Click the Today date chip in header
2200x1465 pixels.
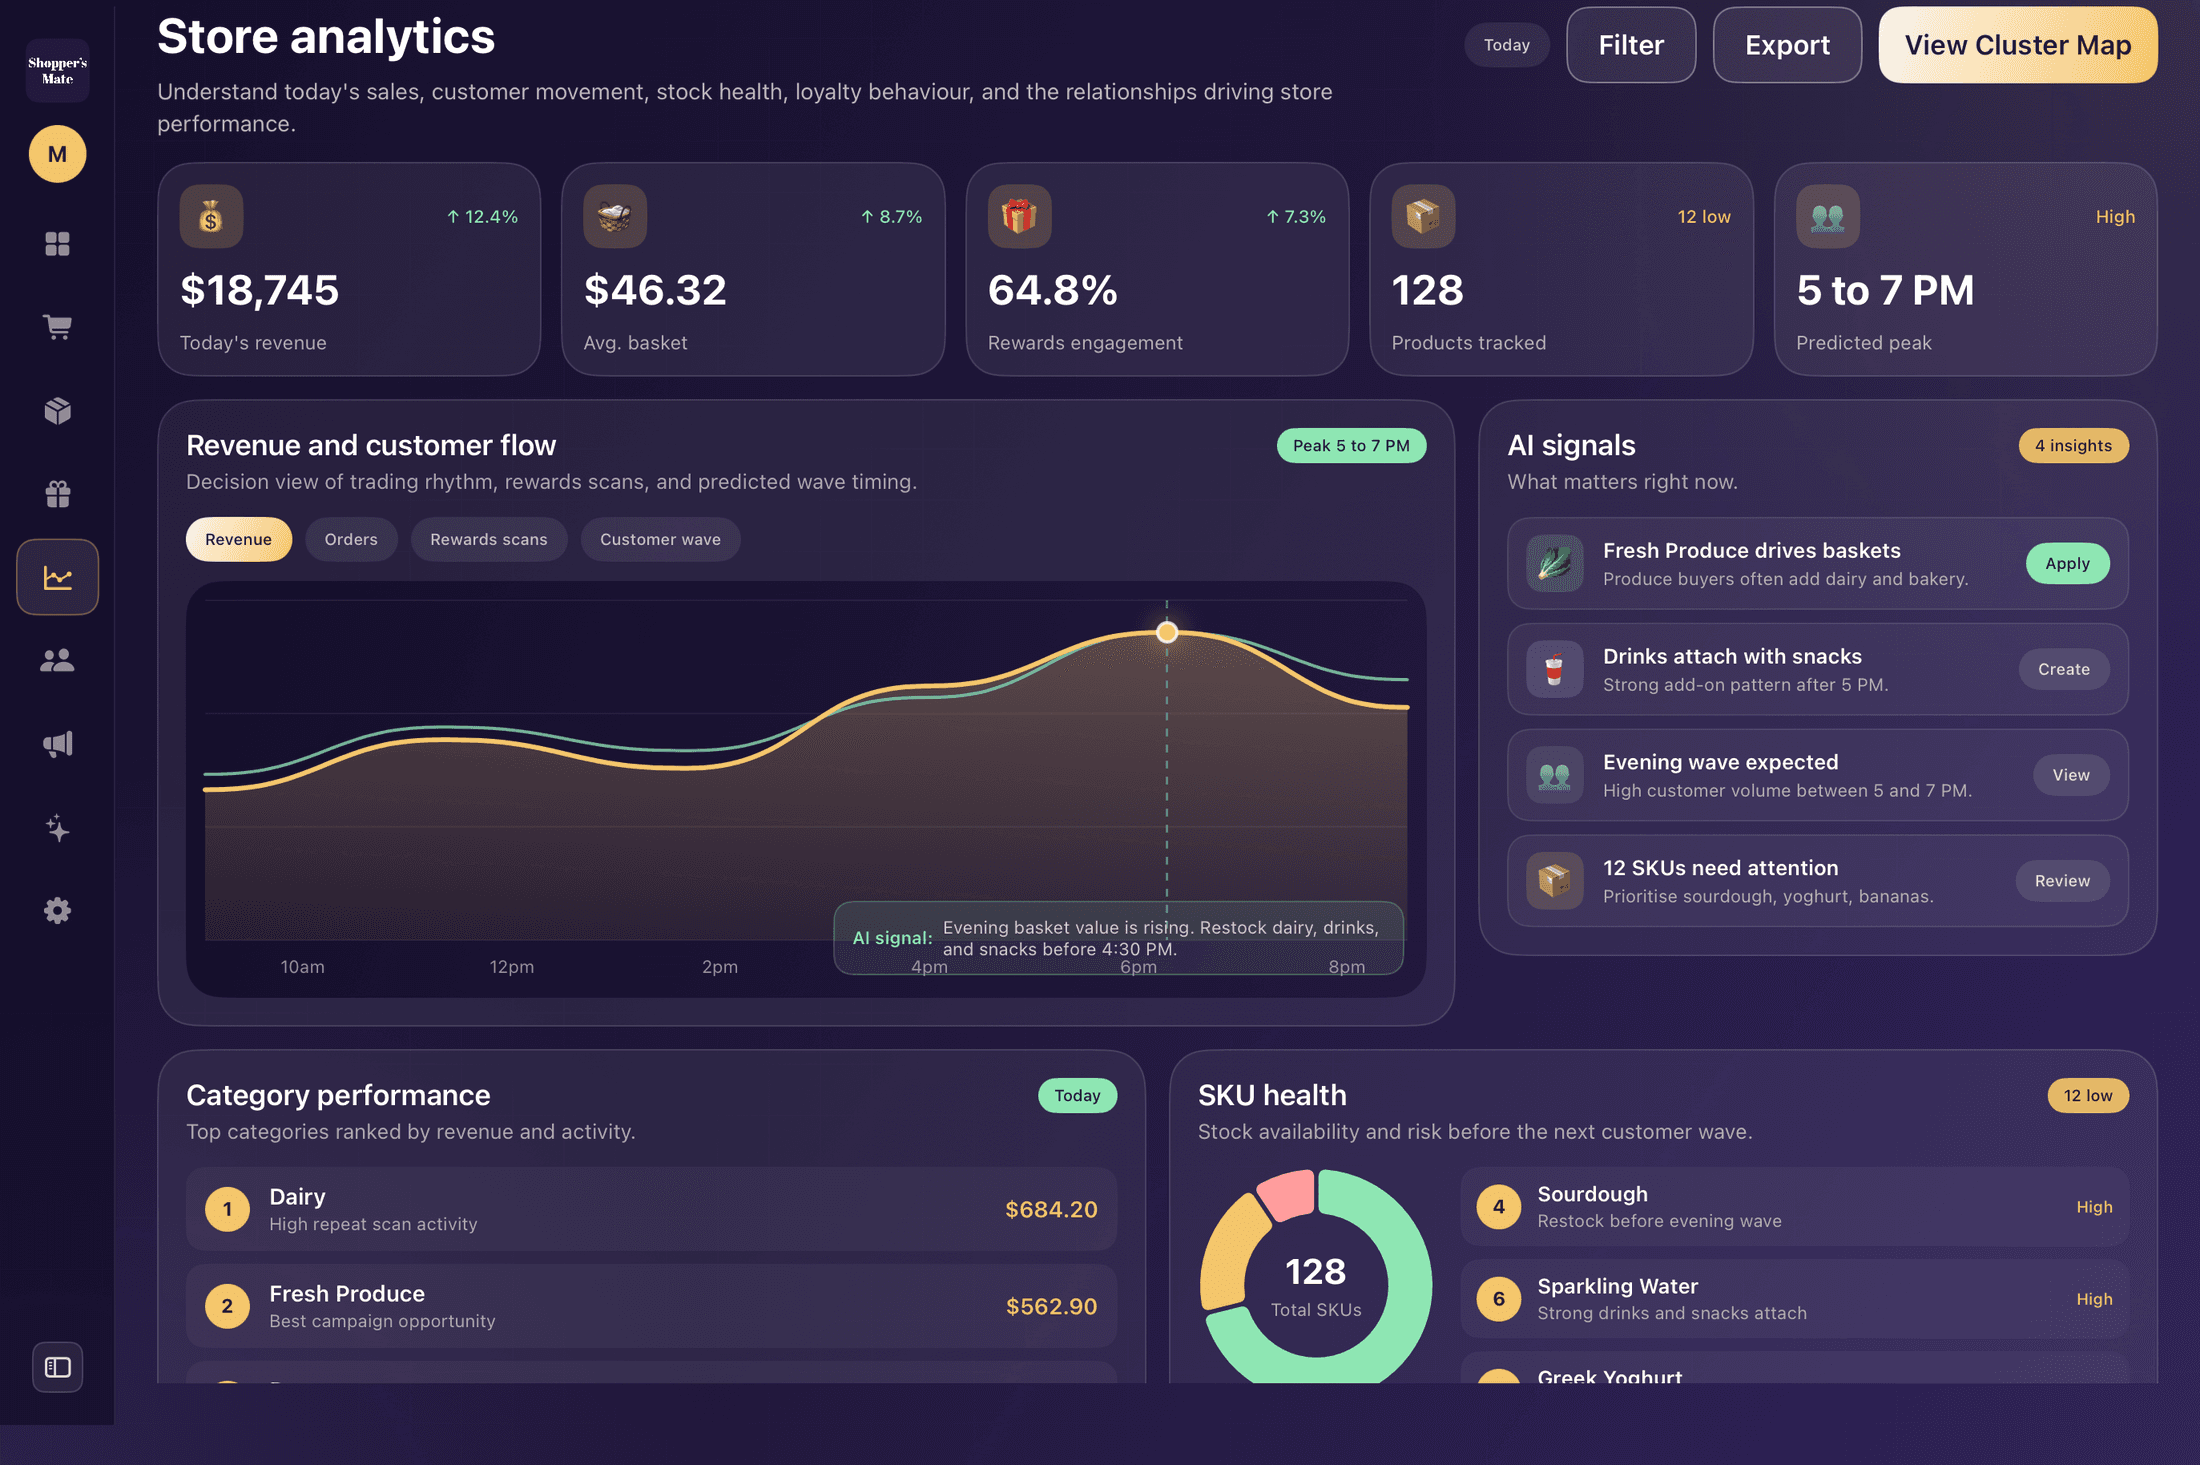click(x=1507, y=45)
